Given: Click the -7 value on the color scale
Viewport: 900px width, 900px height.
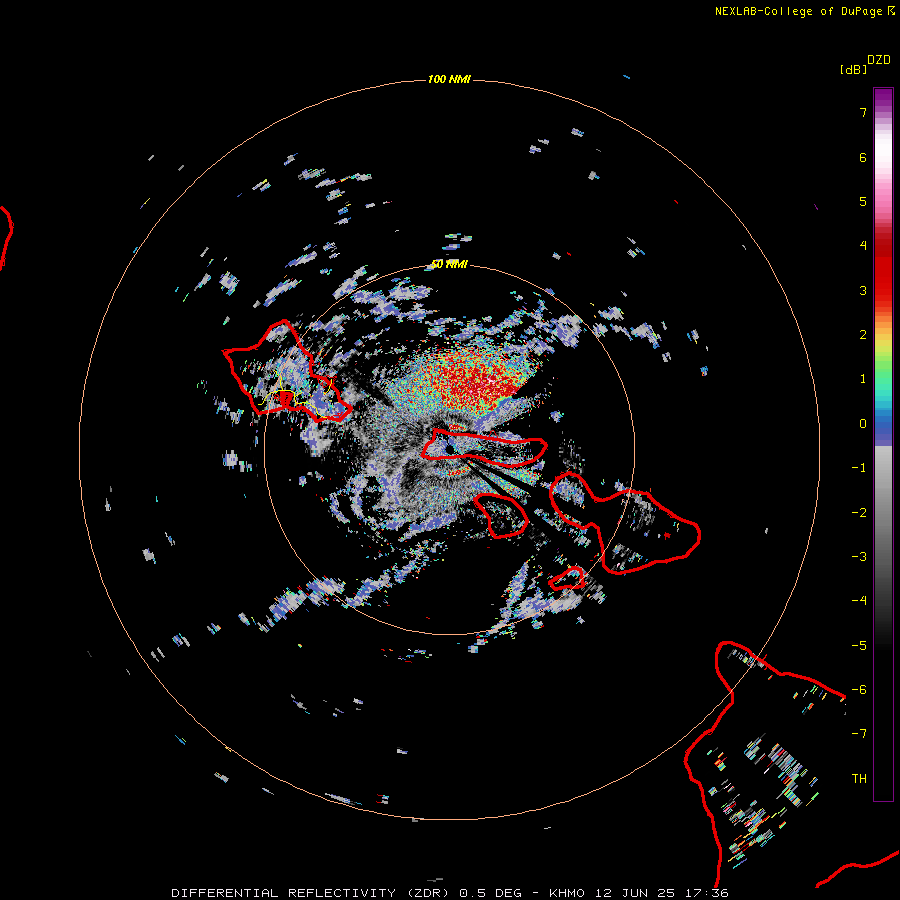Looking at the screenshot, I should tap(859, 734).
